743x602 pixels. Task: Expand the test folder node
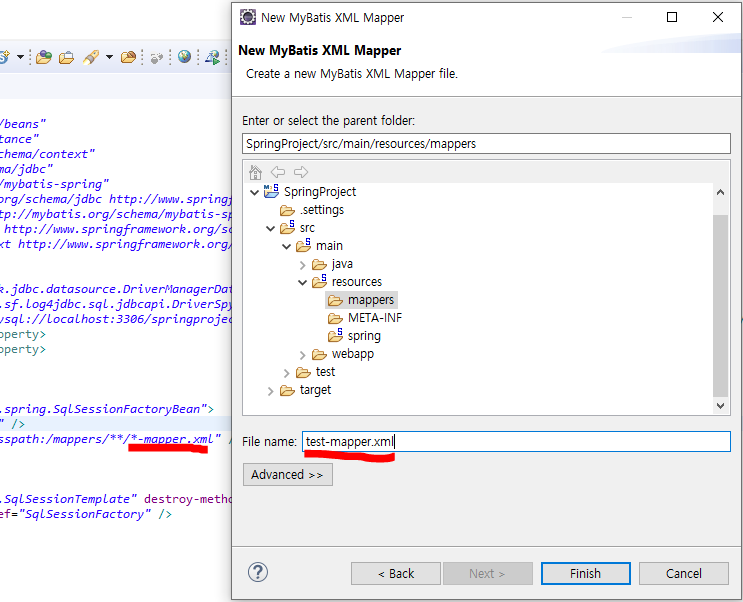click(x=287, y=373)
